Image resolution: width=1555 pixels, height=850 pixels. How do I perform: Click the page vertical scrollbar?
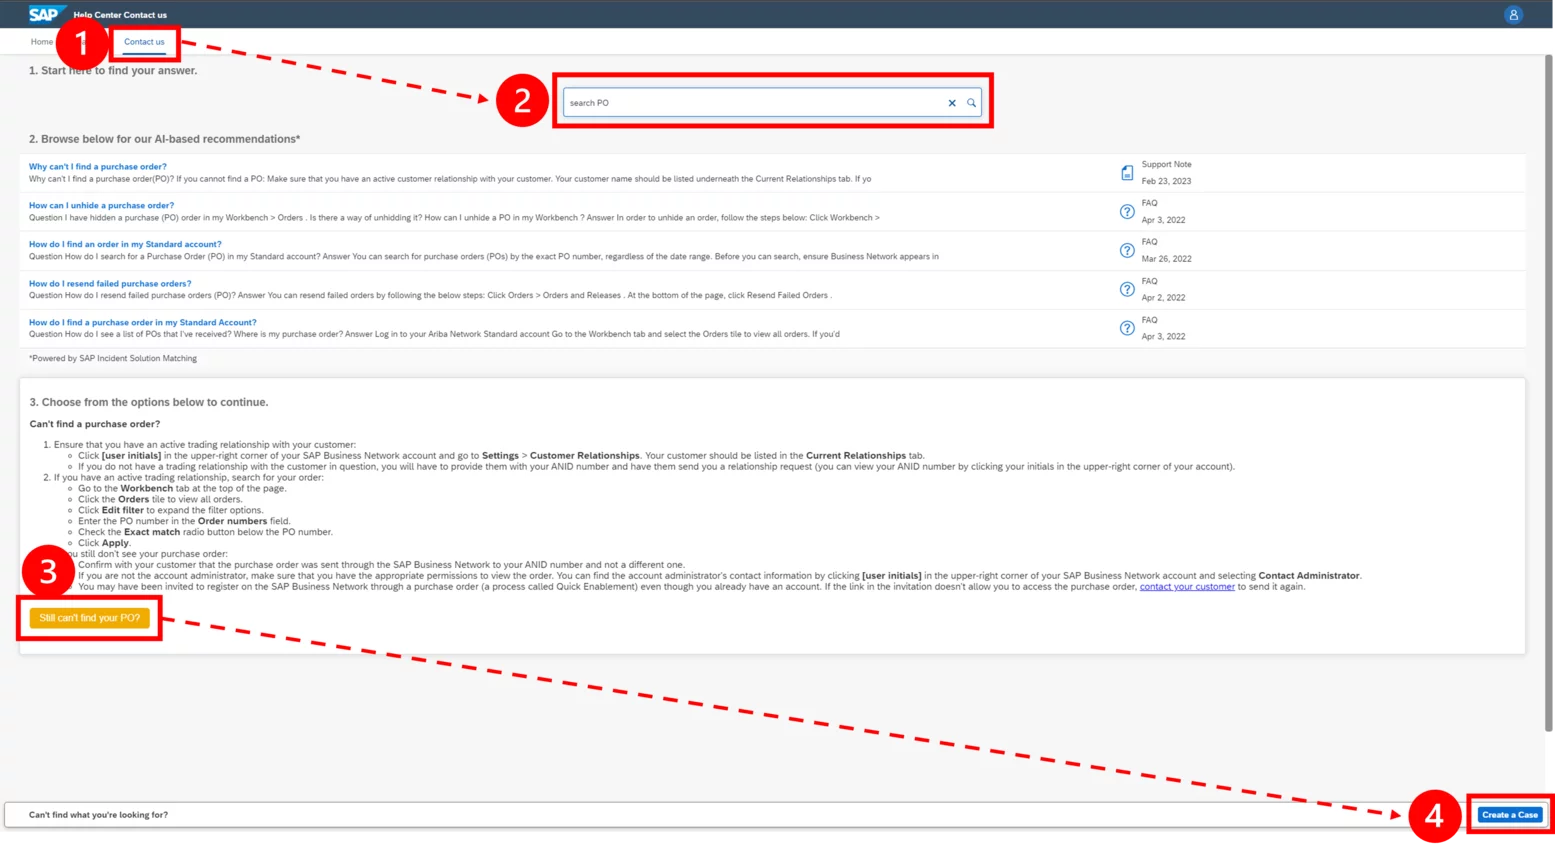point(1549,392)
